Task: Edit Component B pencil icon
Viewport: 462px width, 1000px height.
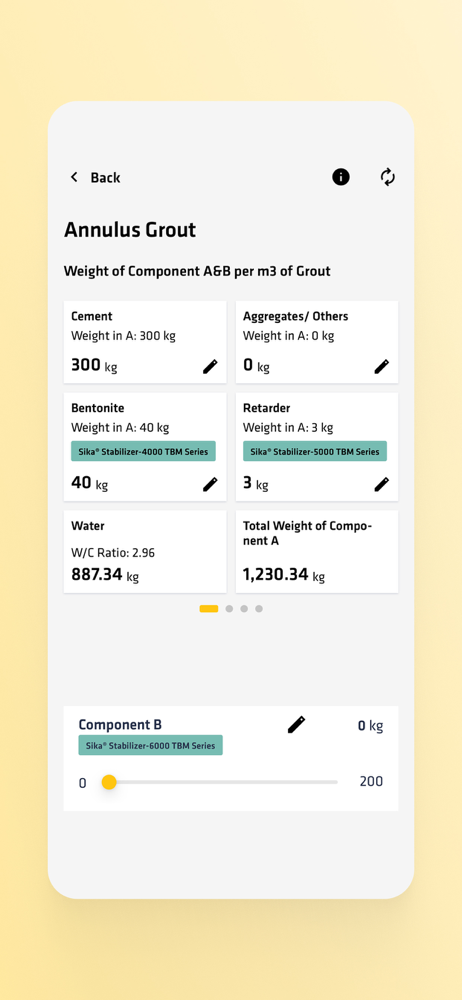Action: point(296,724)
